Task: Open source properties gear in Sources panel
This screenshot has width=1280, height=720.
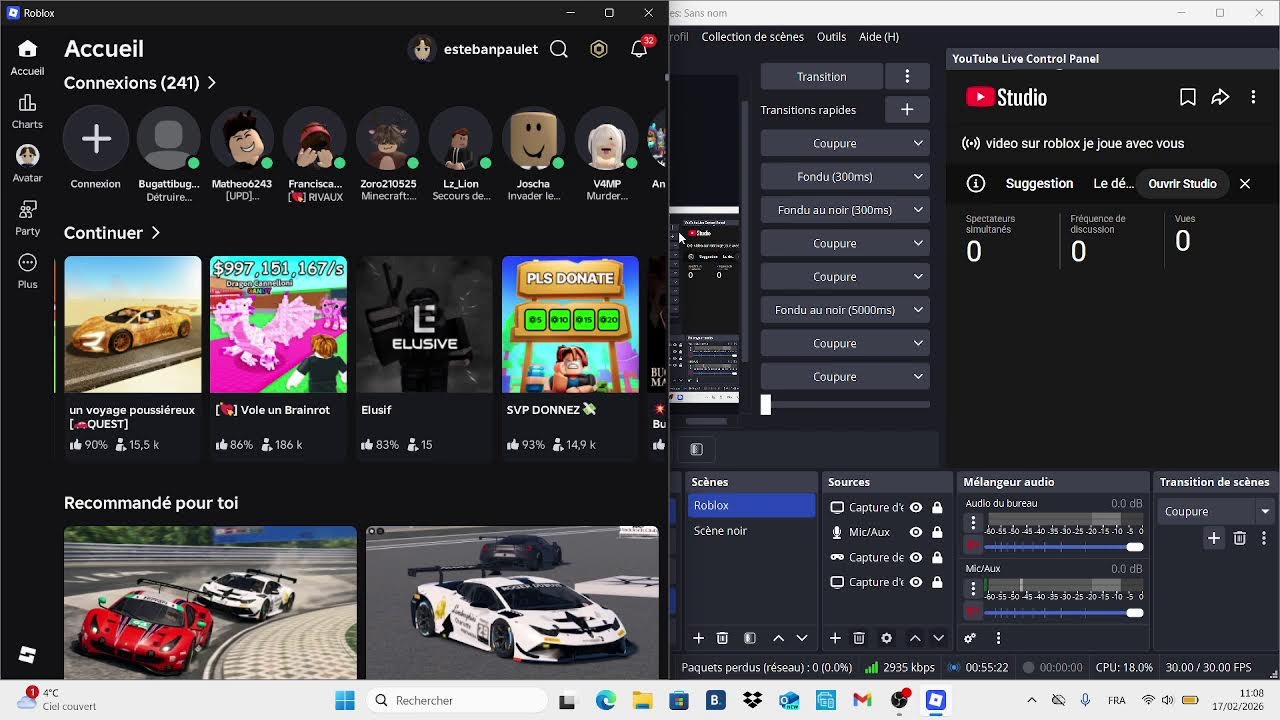Action: pyautogui.click(x=886, y=638)
